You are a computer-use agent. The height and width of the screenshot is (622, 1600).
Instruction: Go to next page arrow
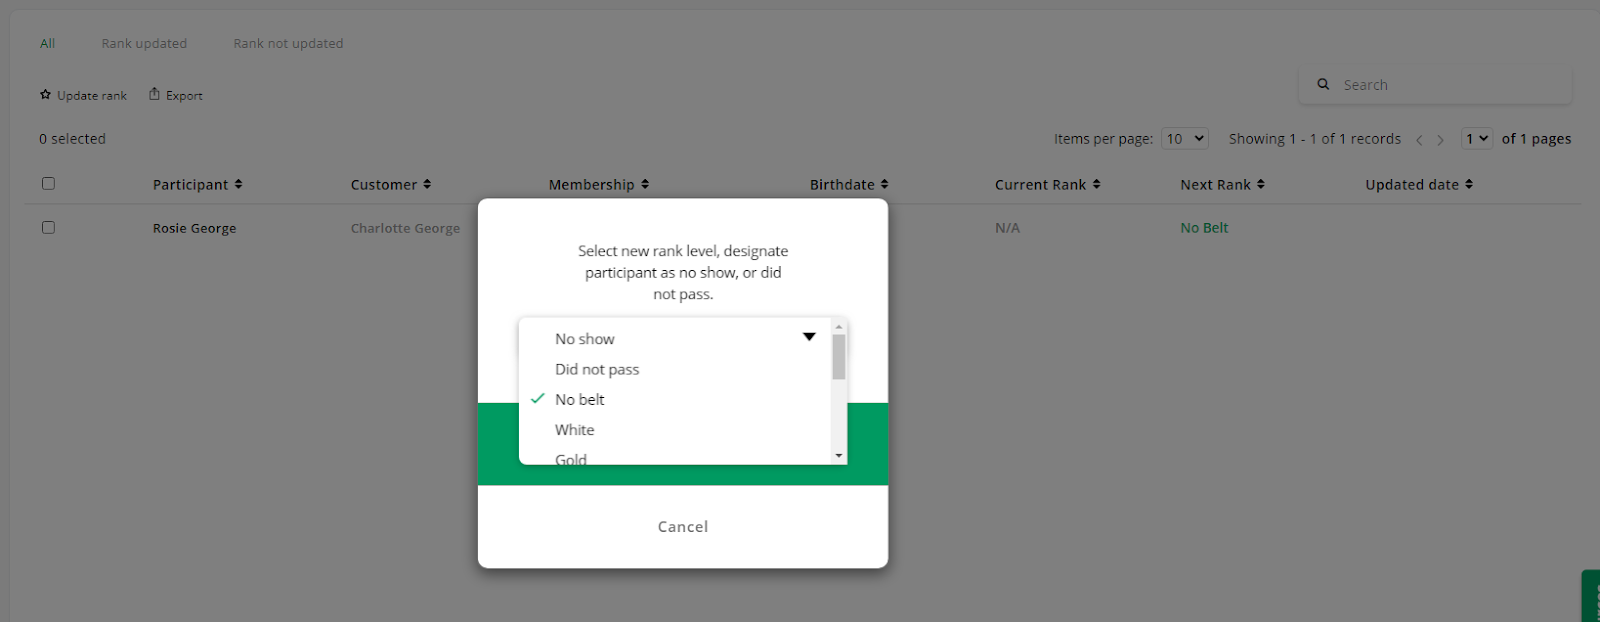point(1441,140)
